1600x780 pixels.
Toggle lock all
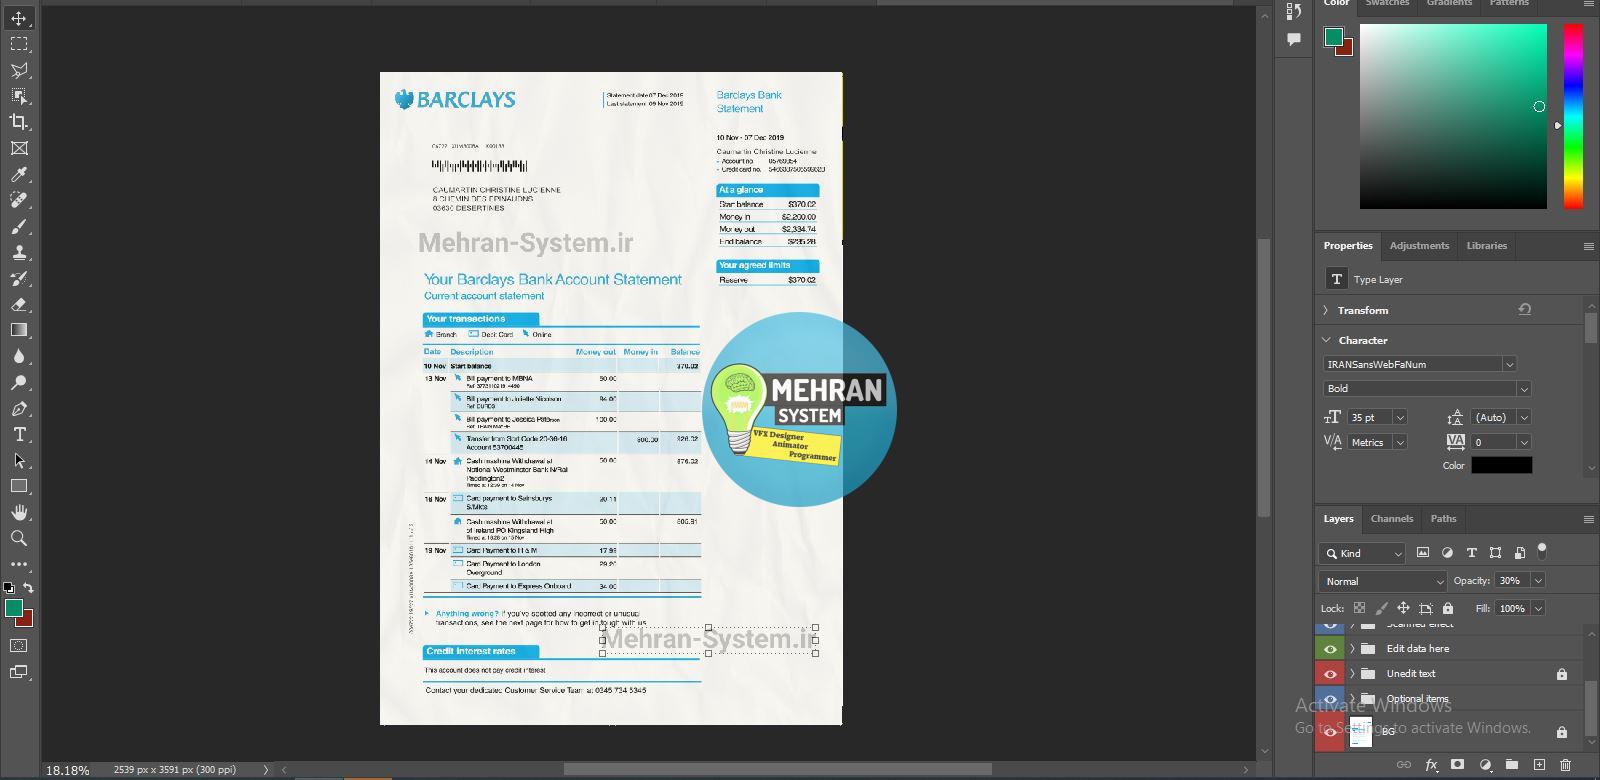pyautogui.click(x=1448, y=608)
